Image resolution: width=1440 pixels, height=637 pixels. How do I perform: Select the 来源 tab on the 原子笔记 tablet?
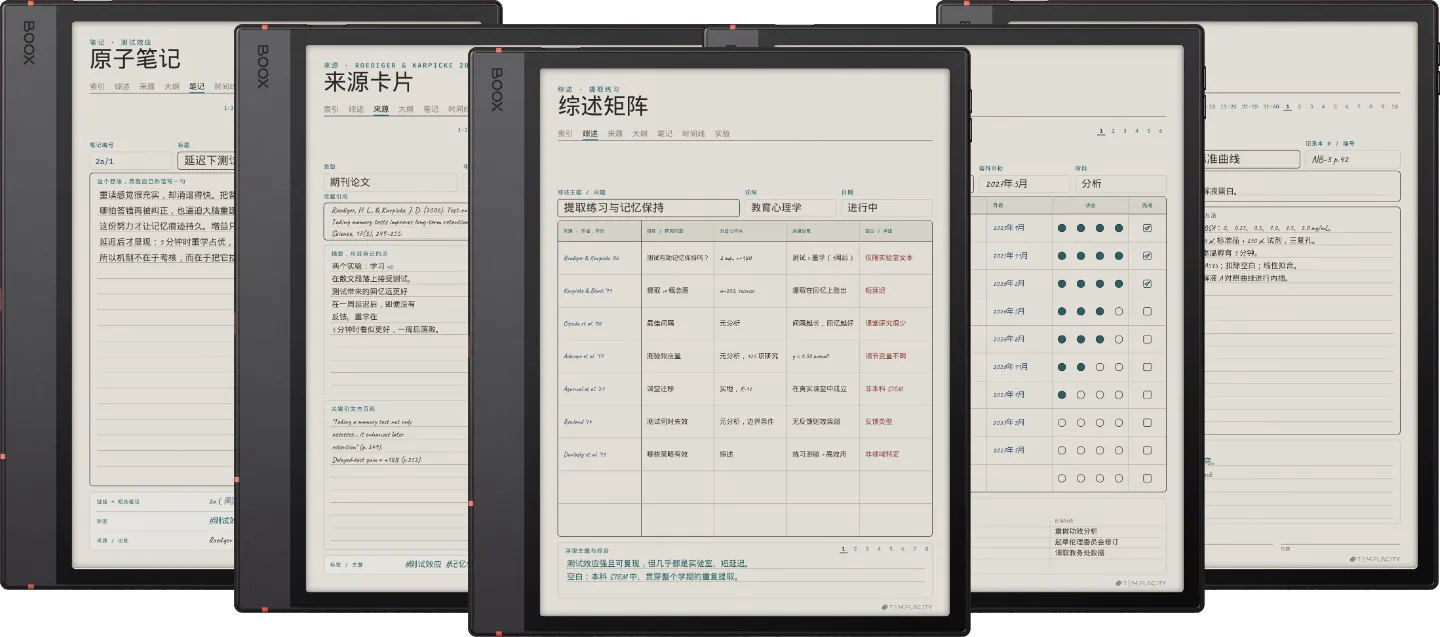point(147,87)
